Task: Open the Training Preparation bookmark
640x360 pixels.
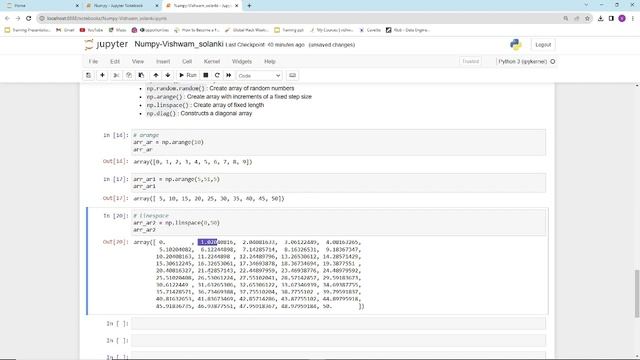Action: (x=28, y=30)
